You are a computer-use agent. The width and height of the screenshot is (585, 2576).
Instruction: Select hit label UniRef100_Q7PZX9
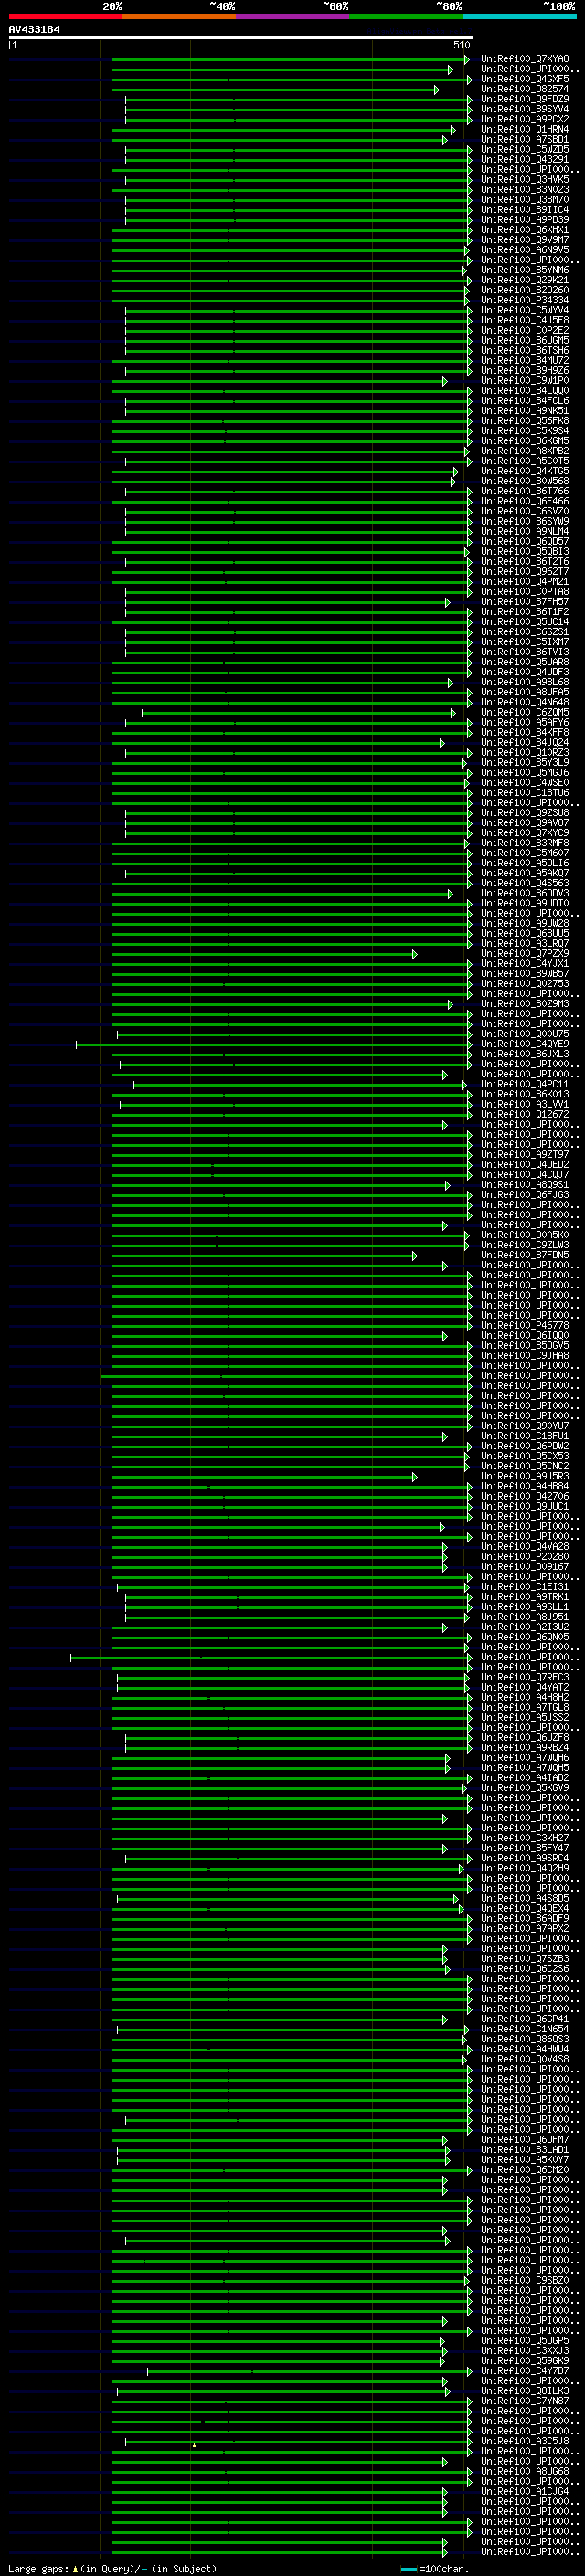525,954
